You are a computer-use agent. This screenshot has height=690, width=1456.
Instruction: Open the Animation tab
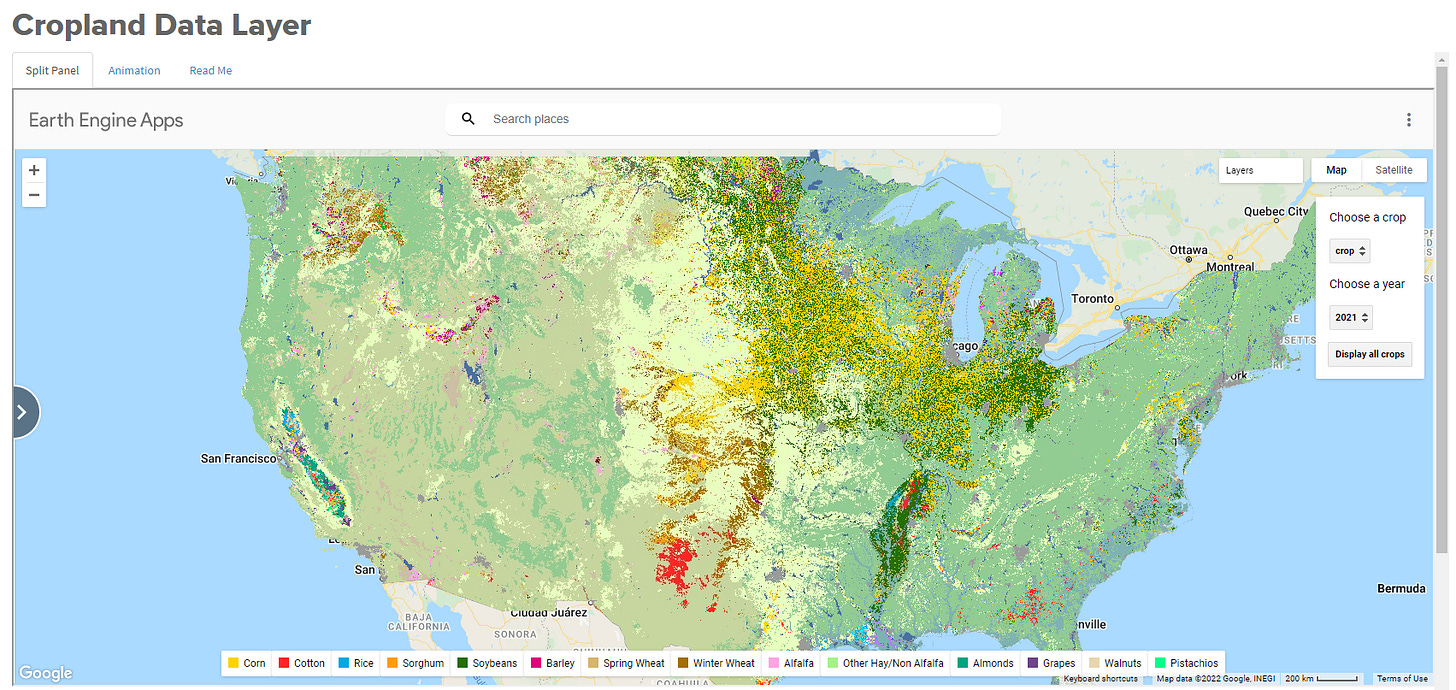pyautogui.click(x=134, y=70)
